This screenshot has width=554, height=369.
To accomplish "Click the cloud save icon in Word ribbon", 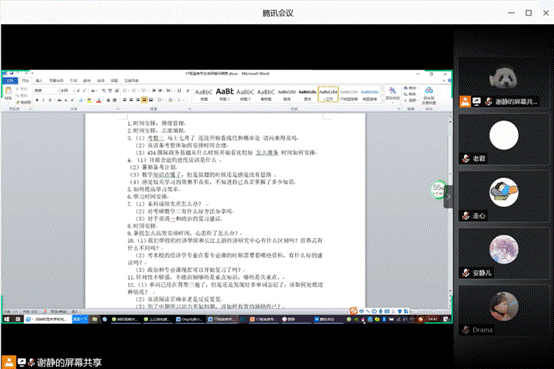I will click(429, 95).
